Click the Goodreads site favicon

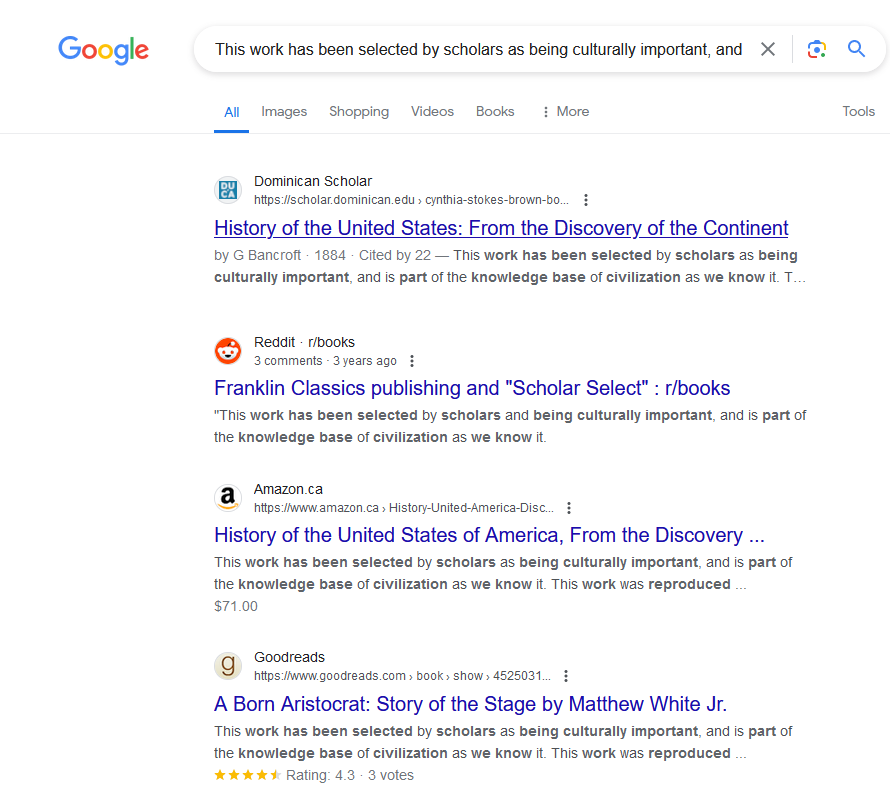tap(228, 666)
